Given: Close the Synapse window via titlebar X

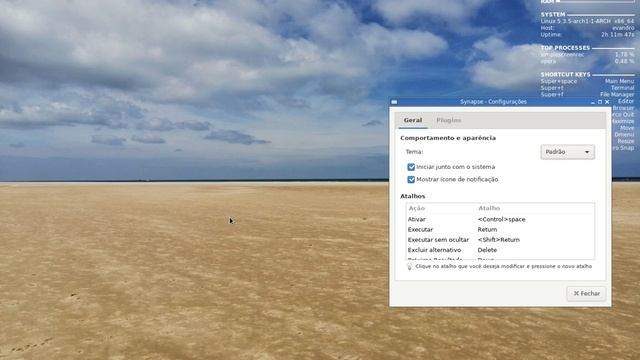Looking at the screenshot, I should click(607, 102).
